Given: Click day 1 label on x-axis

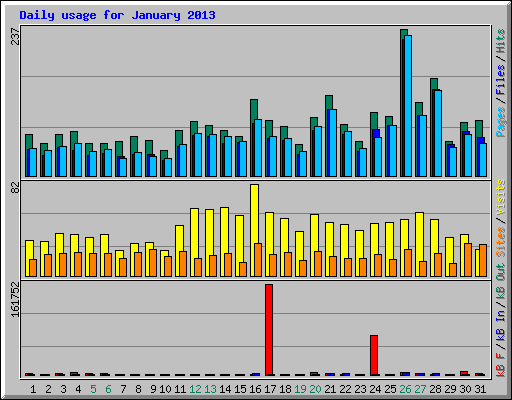Looking at the screenshot, I should pos(33,389).
